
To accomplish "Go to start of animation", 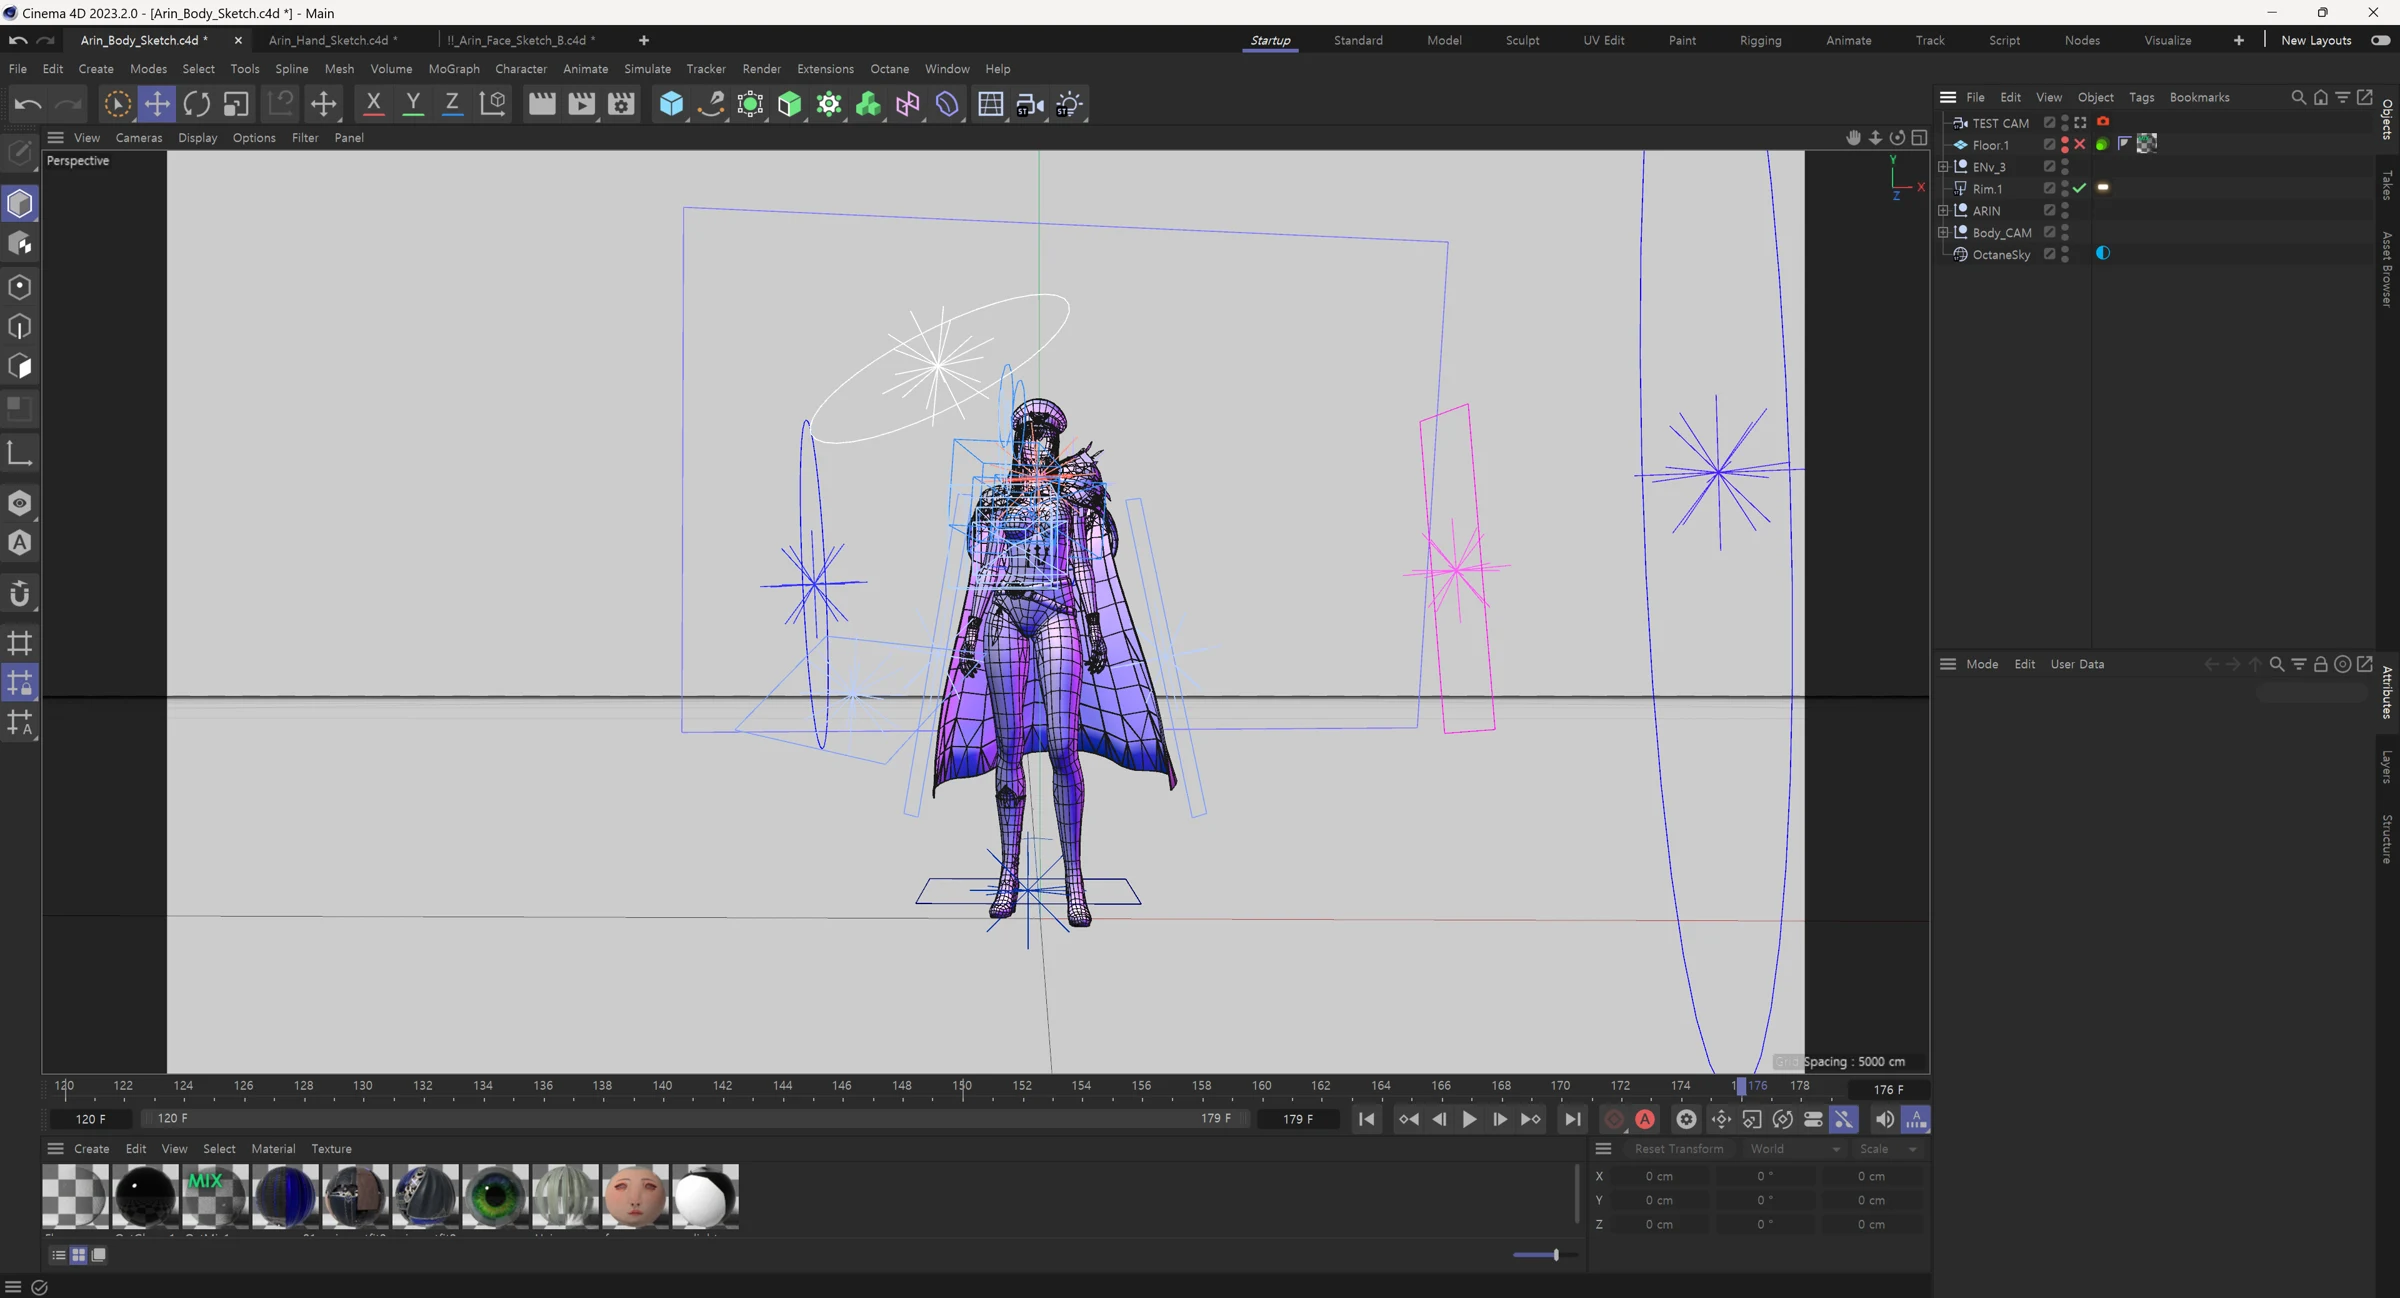I will (x=1367, y=1119).
